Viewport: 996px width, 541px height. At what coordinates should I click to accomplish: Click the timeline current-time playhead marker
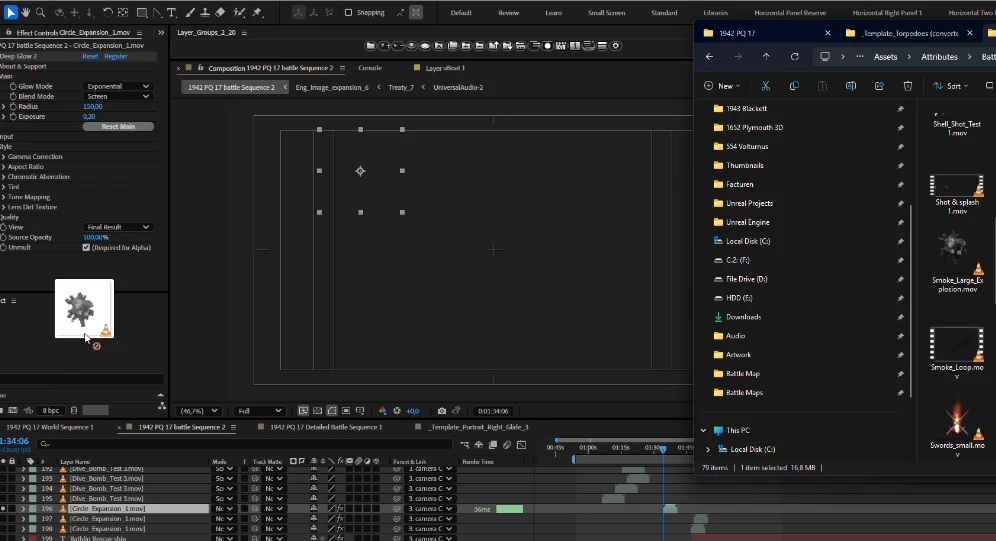coord(663,449)
